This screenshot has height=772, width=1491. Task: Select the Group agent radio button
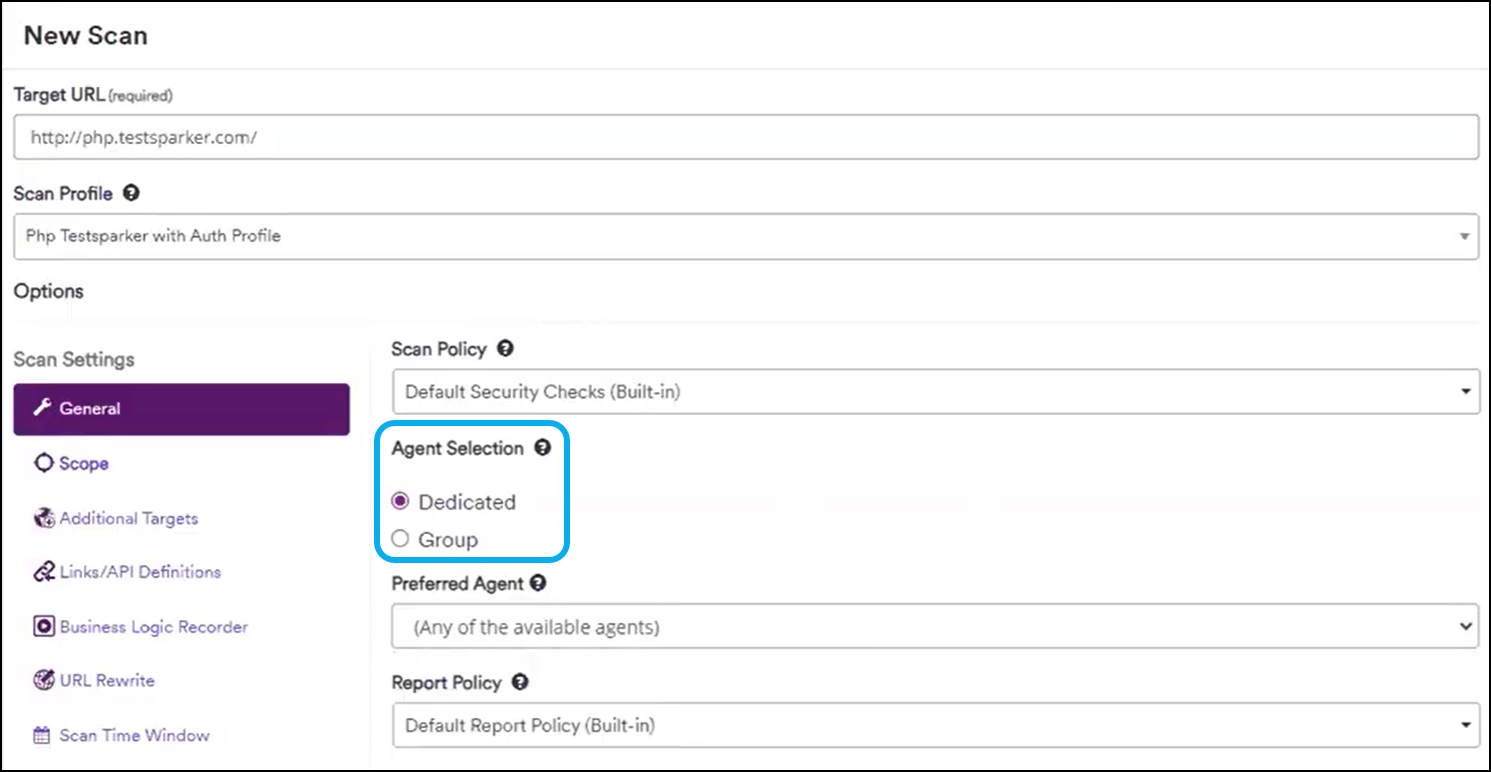(400, 537)
